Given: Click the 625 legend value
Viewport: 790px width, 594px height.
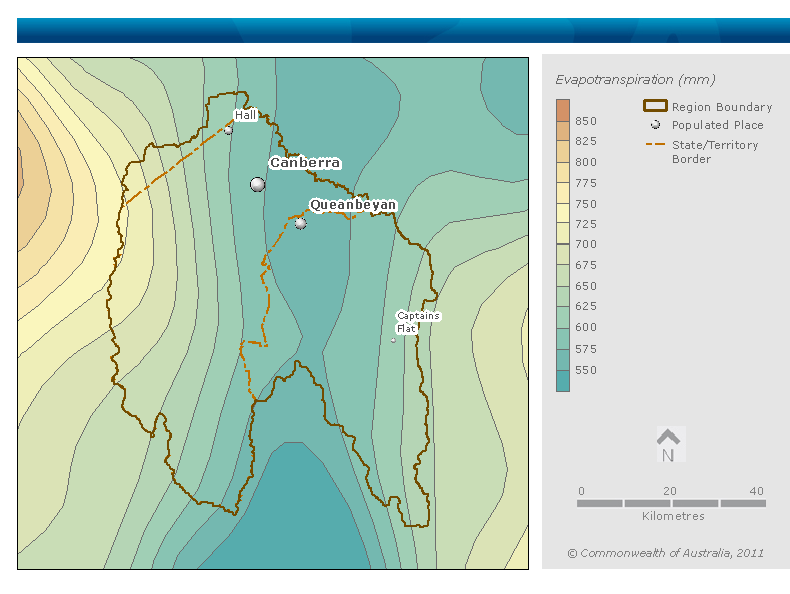Looking at the screenshot, I should [586, 306].
